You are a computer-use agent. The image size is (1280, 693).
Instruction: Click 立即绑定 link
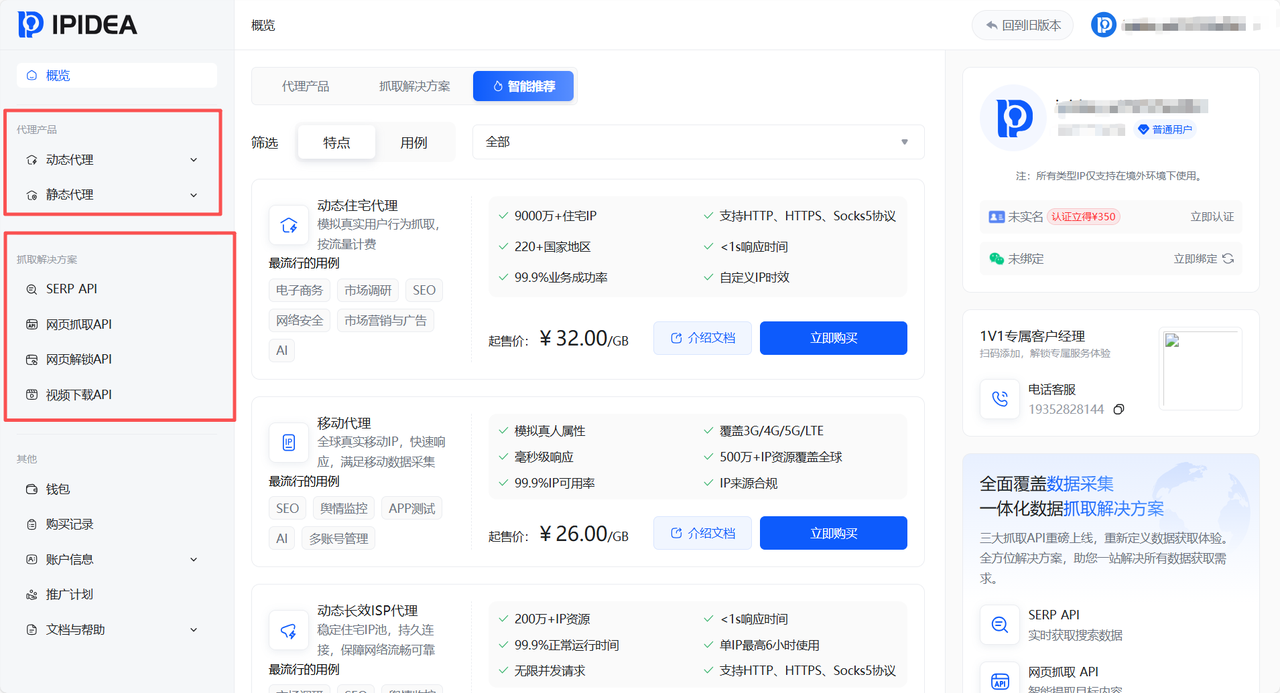(1195, 259)
